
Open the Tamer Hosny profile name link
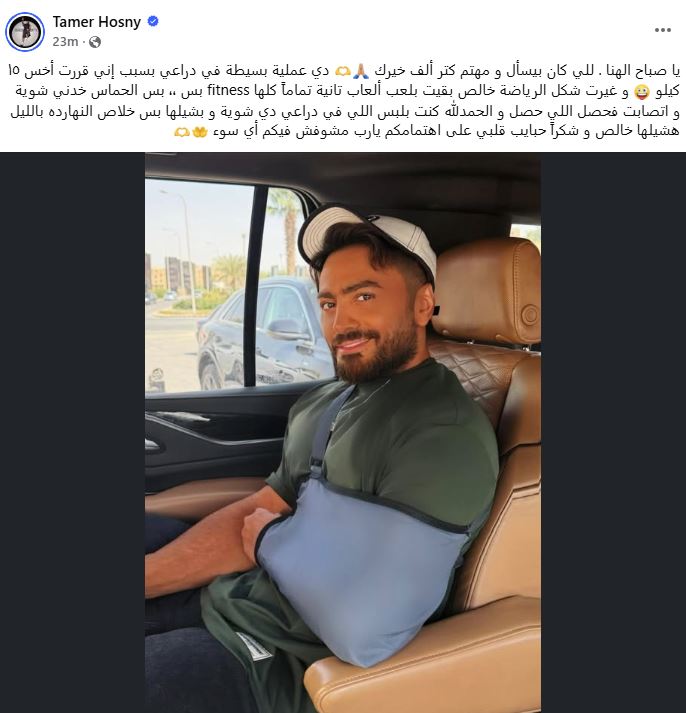tap(96, 21)
